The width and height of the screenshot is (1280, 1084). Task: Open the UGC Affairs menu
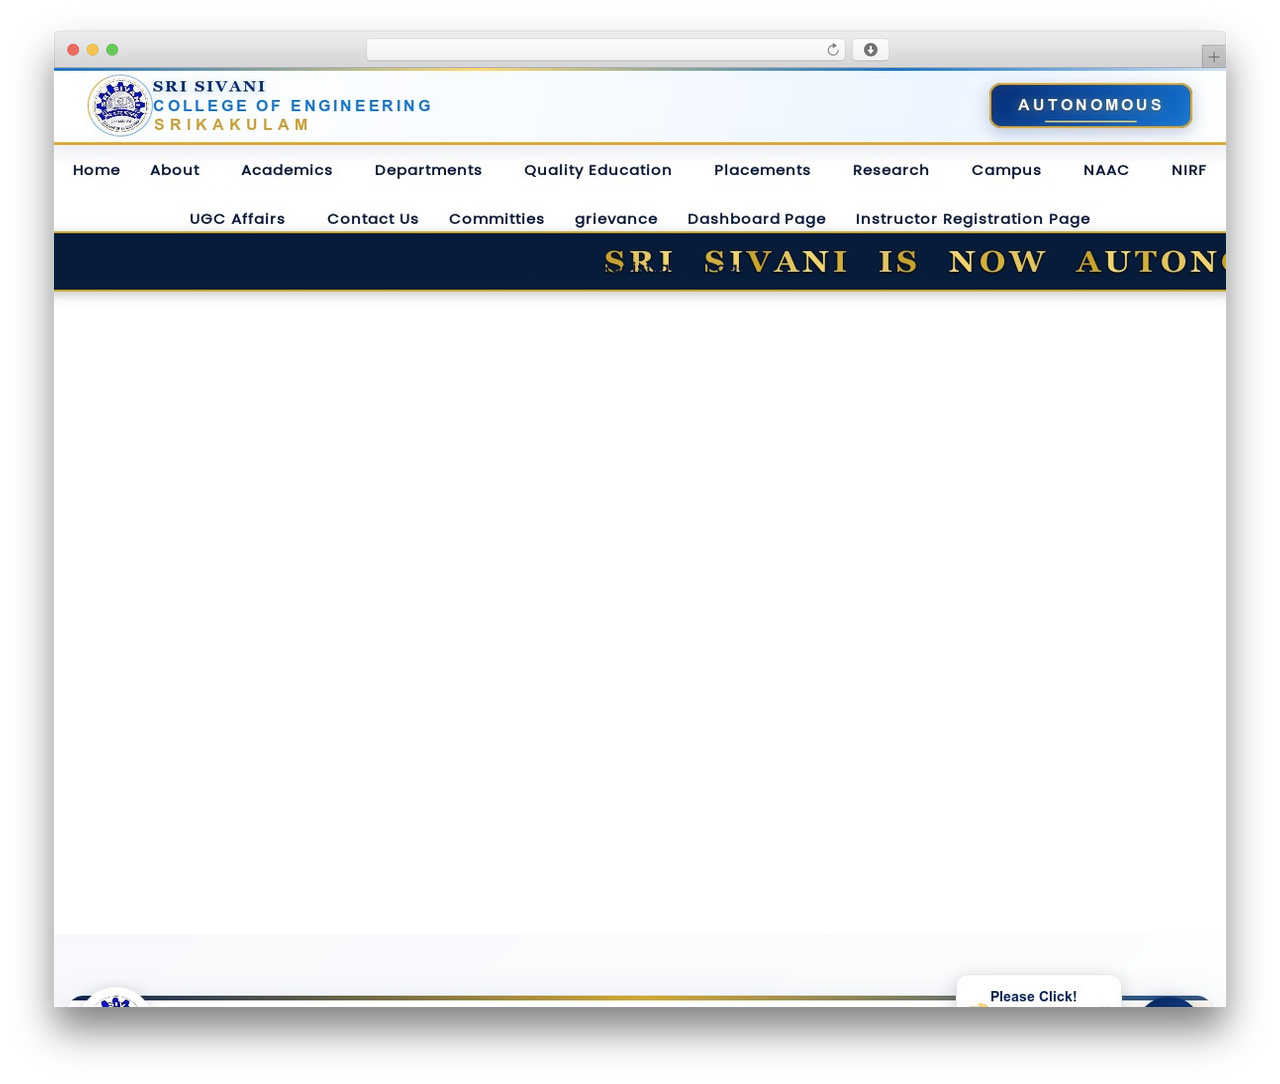click(237, 219)
